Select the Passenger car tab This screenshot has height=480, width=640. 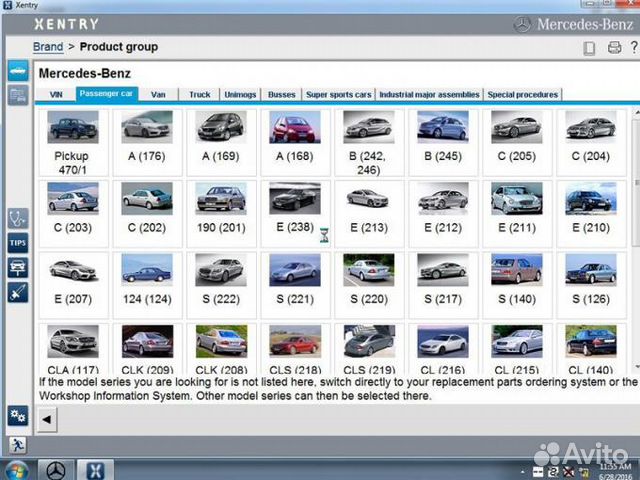pyautogui.click(x=107, y=94)
